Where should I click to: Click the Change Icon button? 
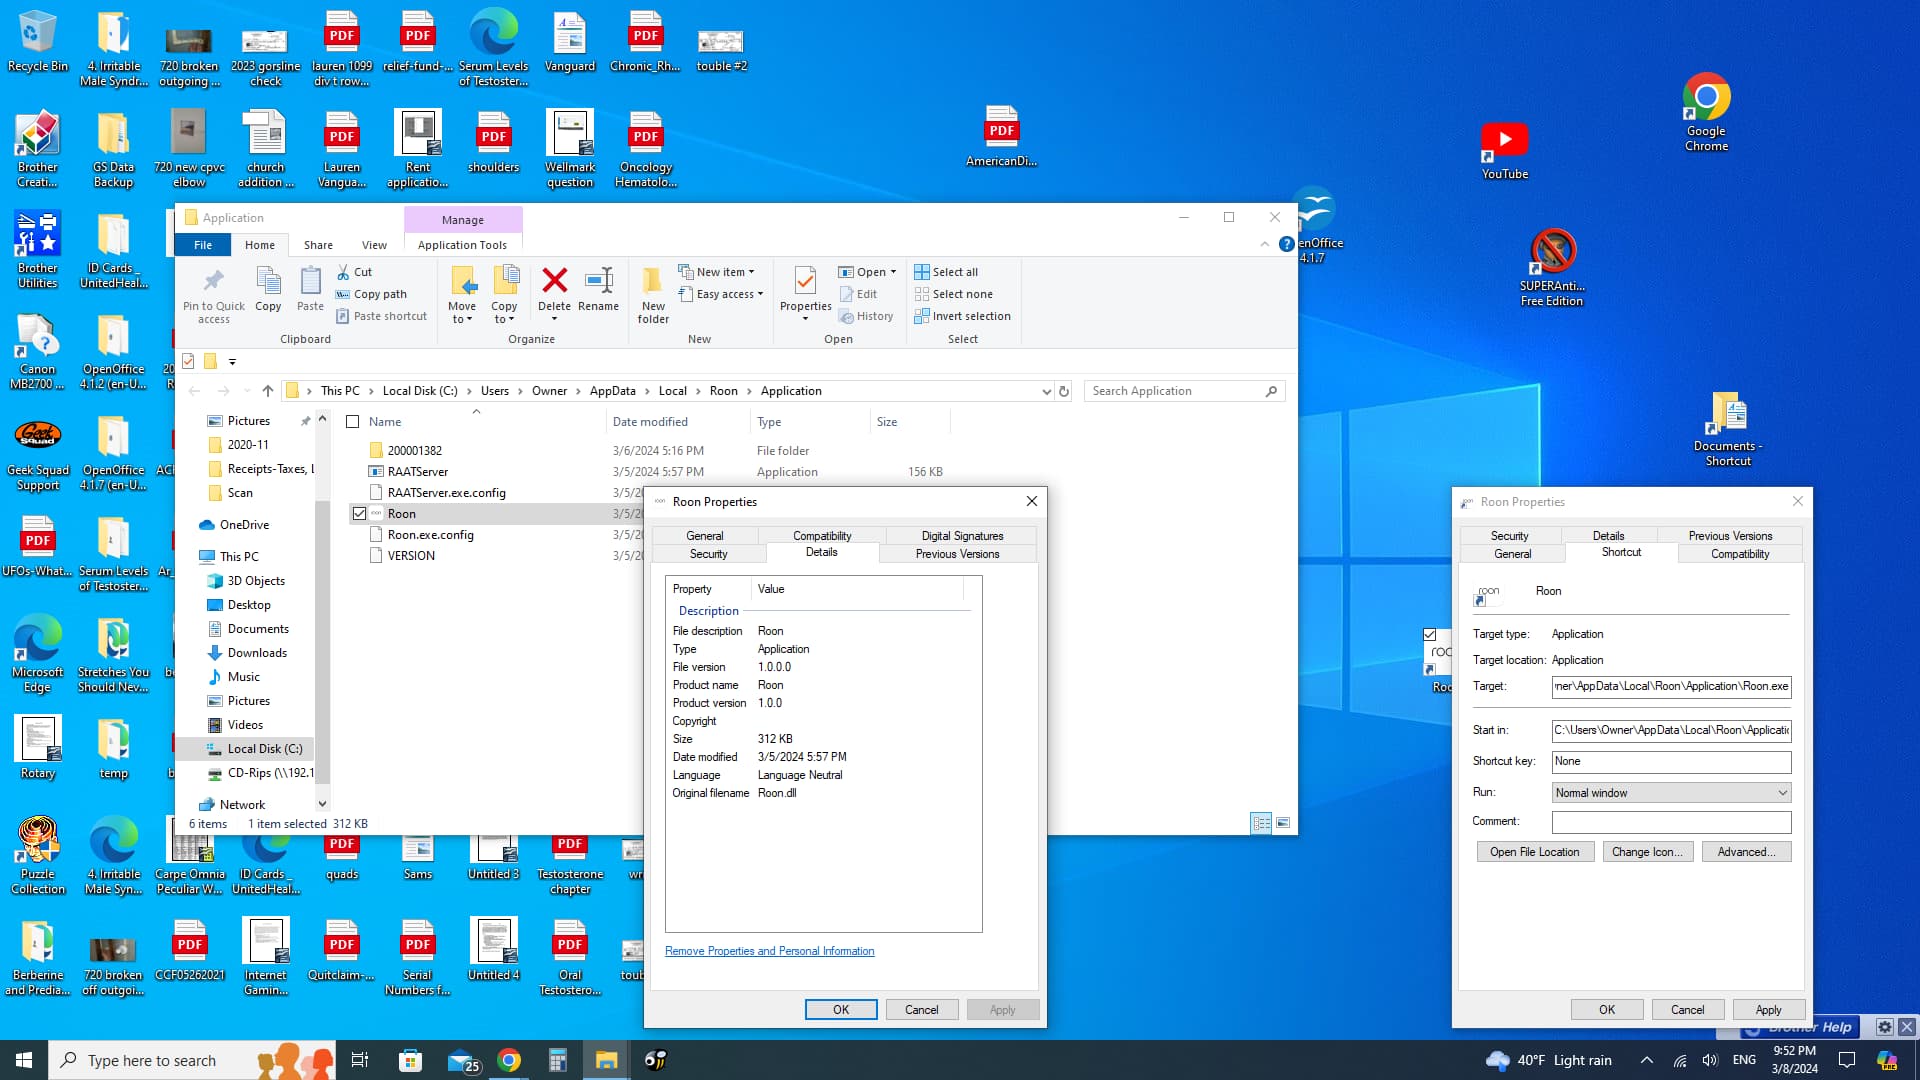click(x=1647, y=852)
